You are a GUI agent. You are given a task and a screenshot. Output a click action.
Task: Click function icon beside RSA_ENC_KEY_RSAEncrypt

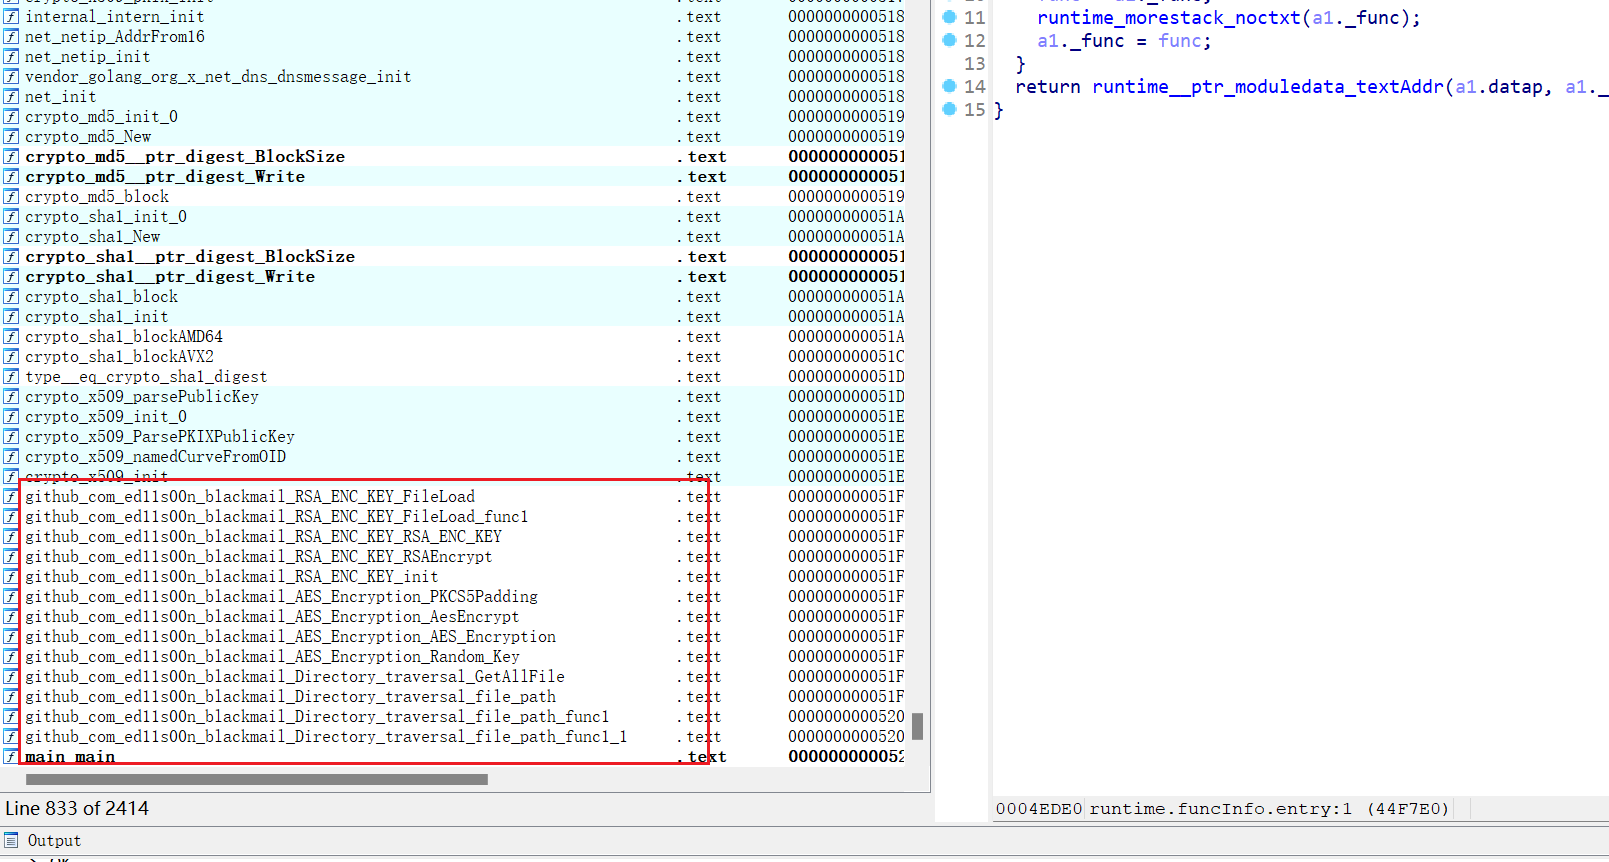[11, 557]
